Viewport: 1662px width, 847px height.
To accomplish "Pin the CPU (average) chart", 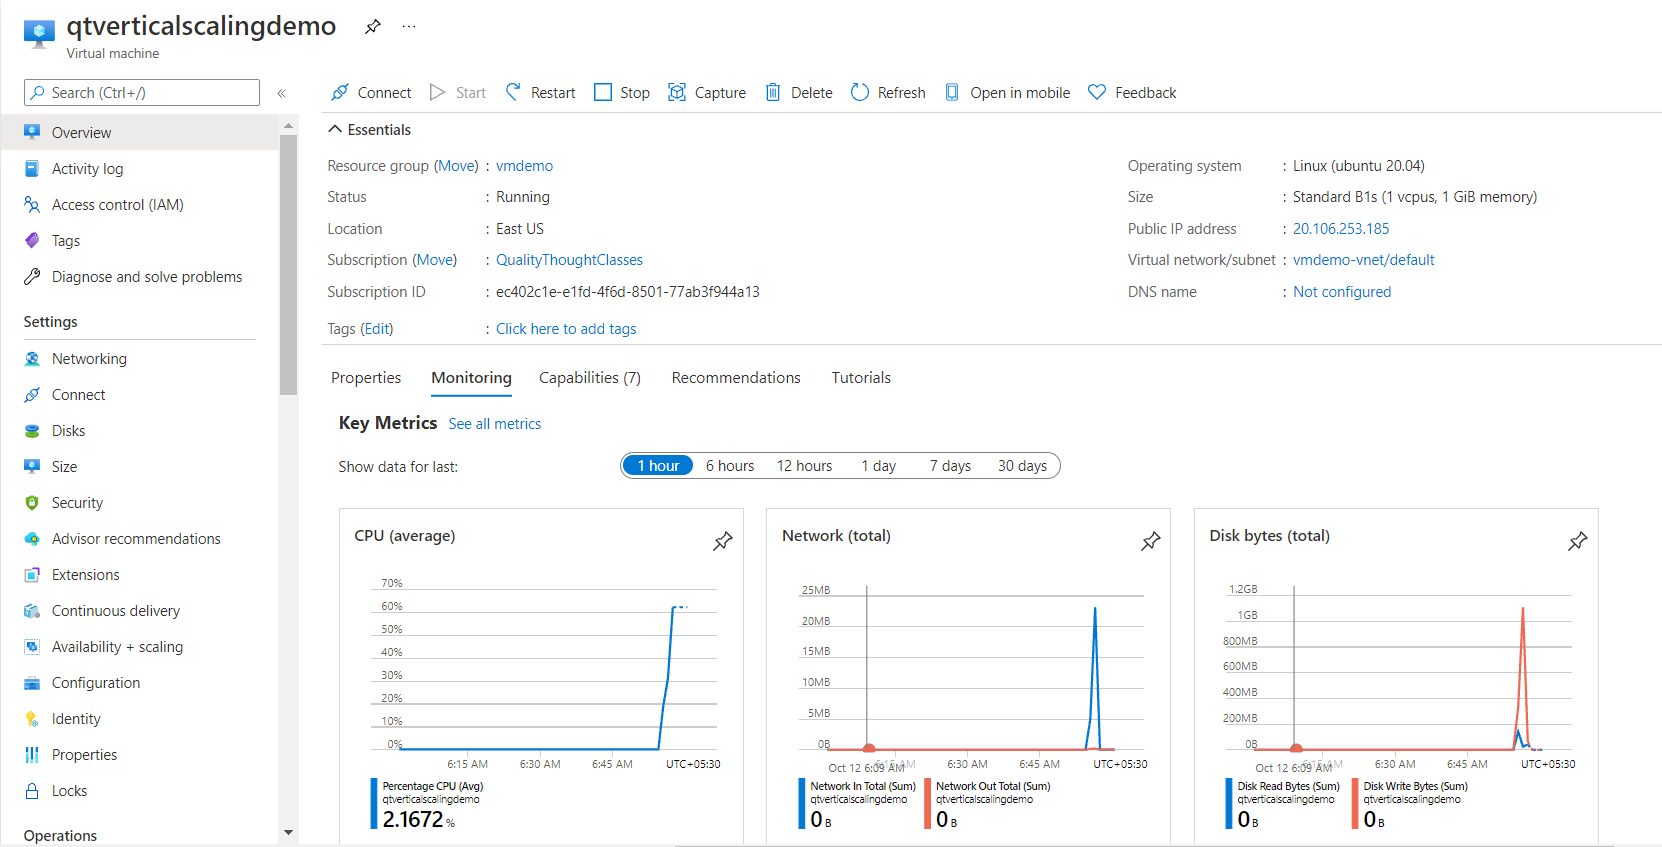I will pyautogui.click(x=723, y=541).
